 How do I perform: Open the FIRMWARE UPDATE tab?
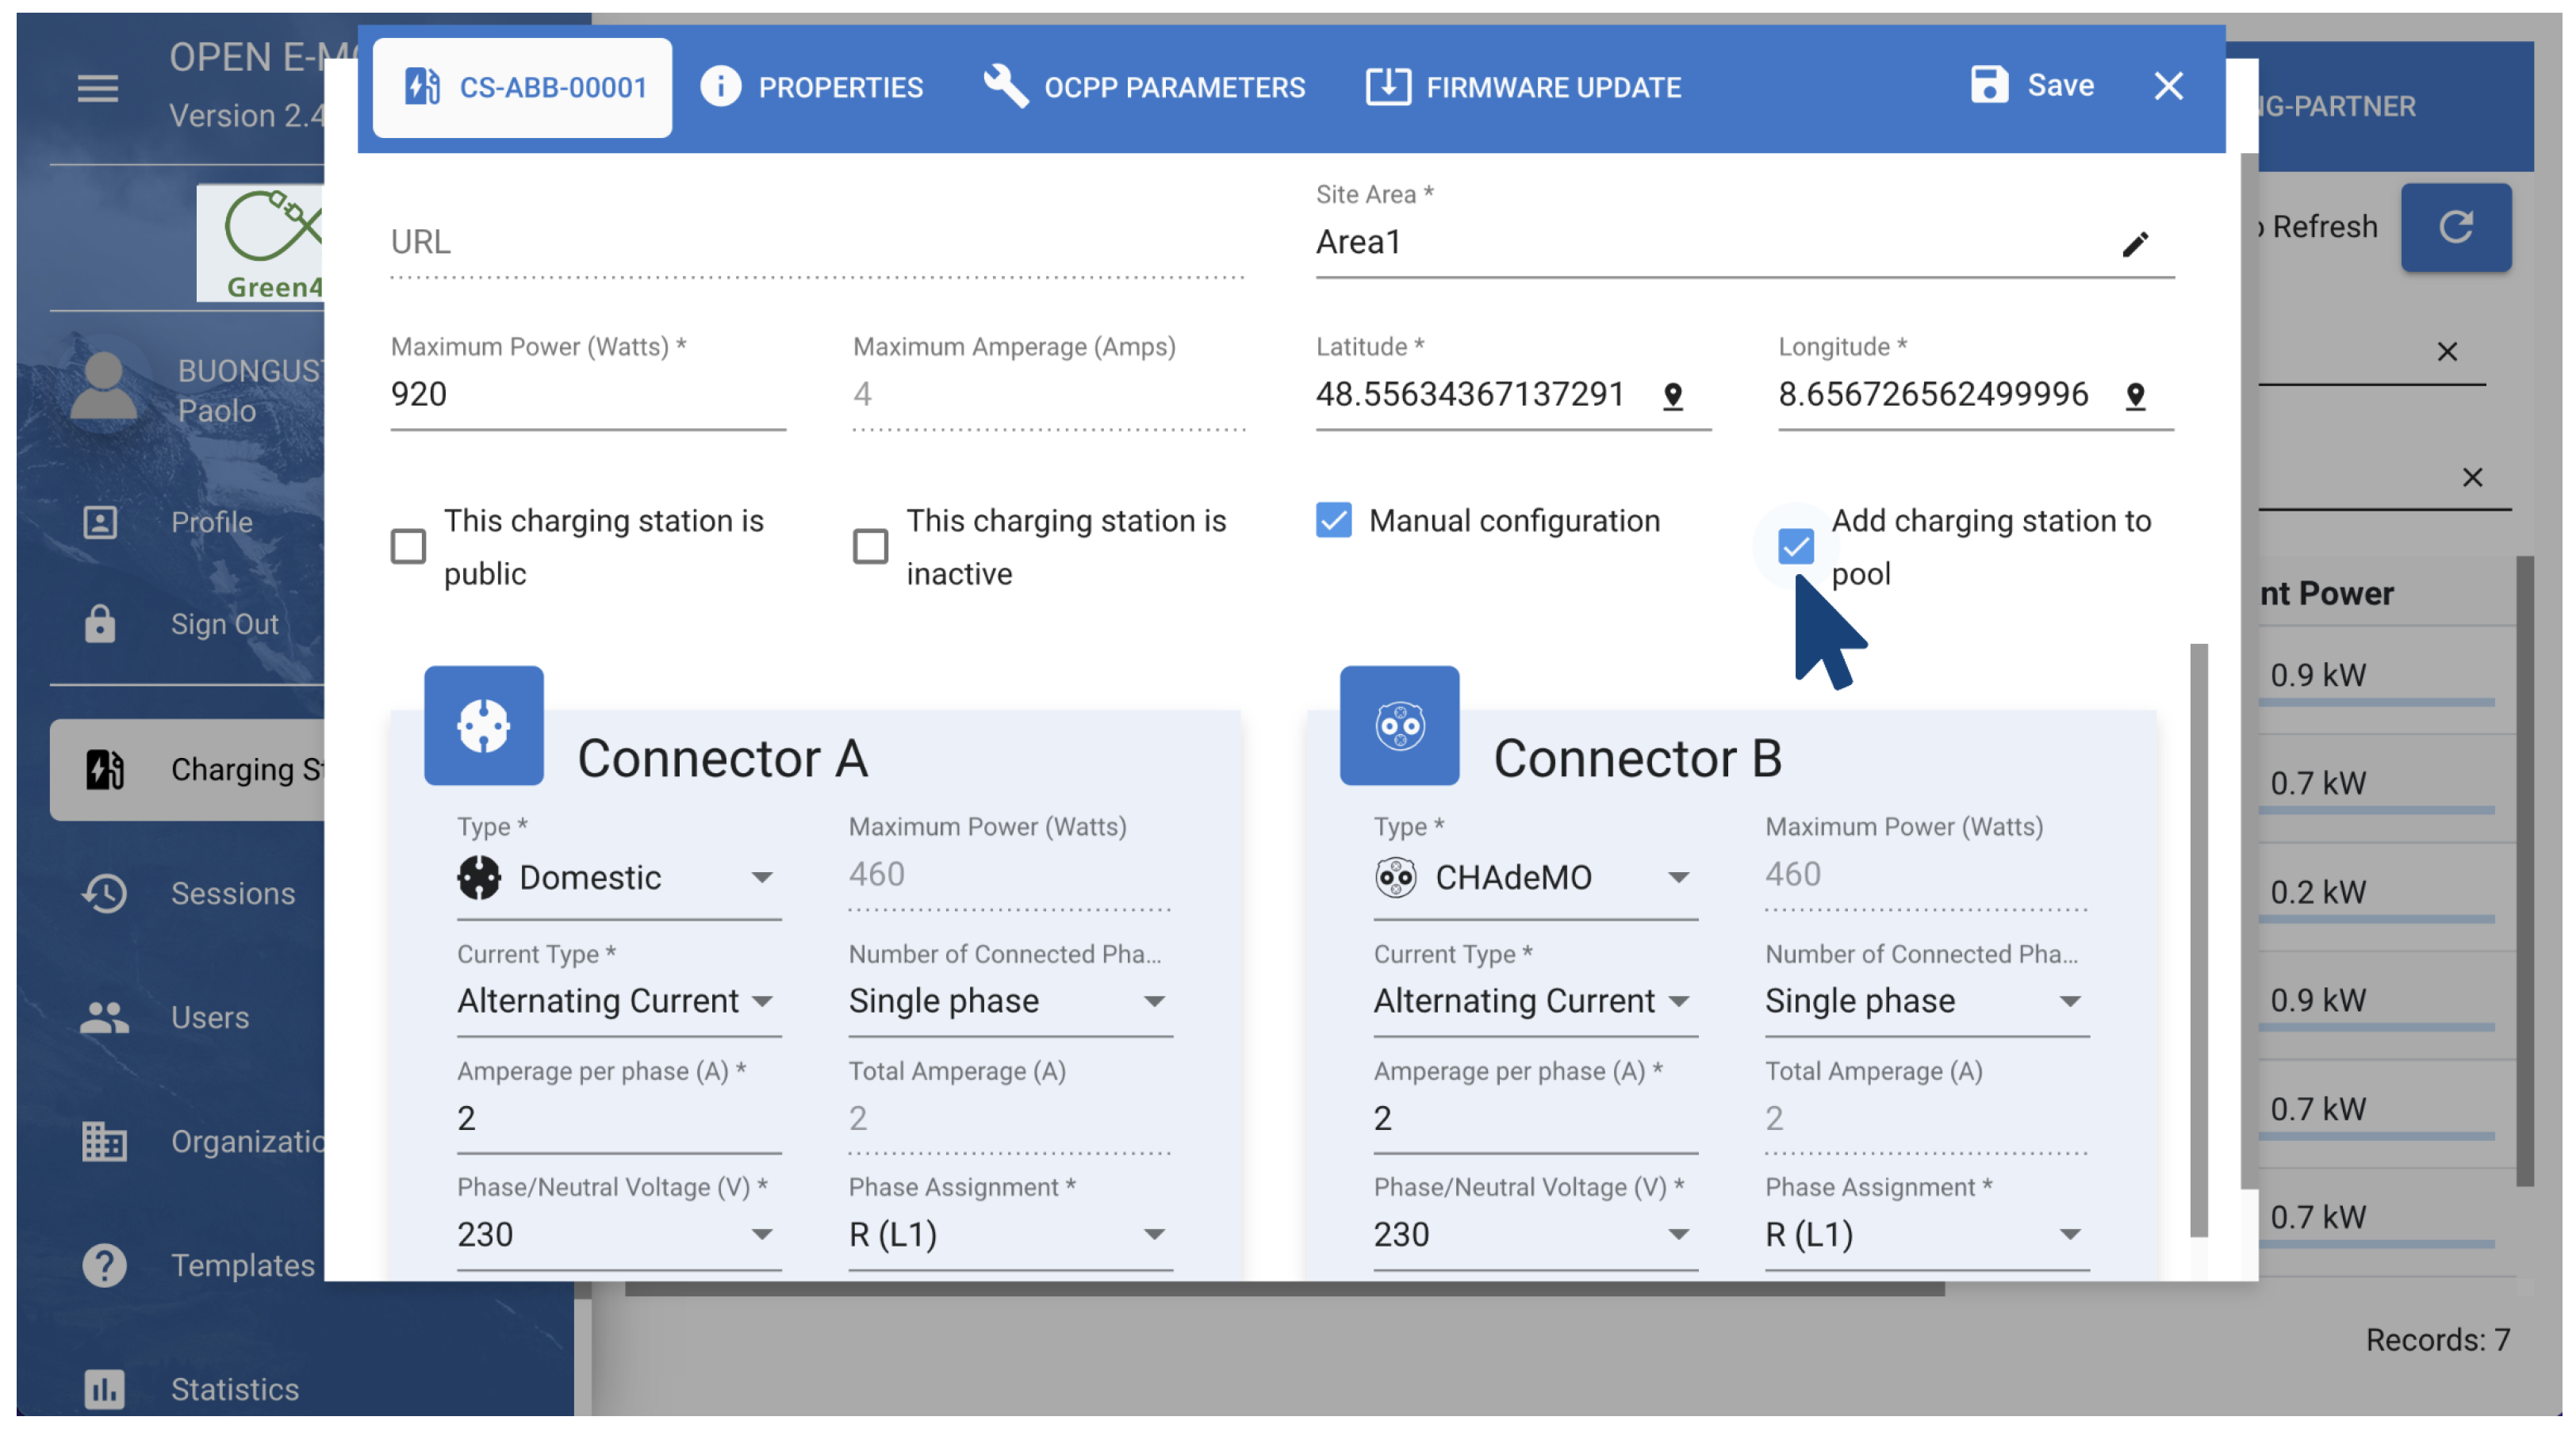1523,87
